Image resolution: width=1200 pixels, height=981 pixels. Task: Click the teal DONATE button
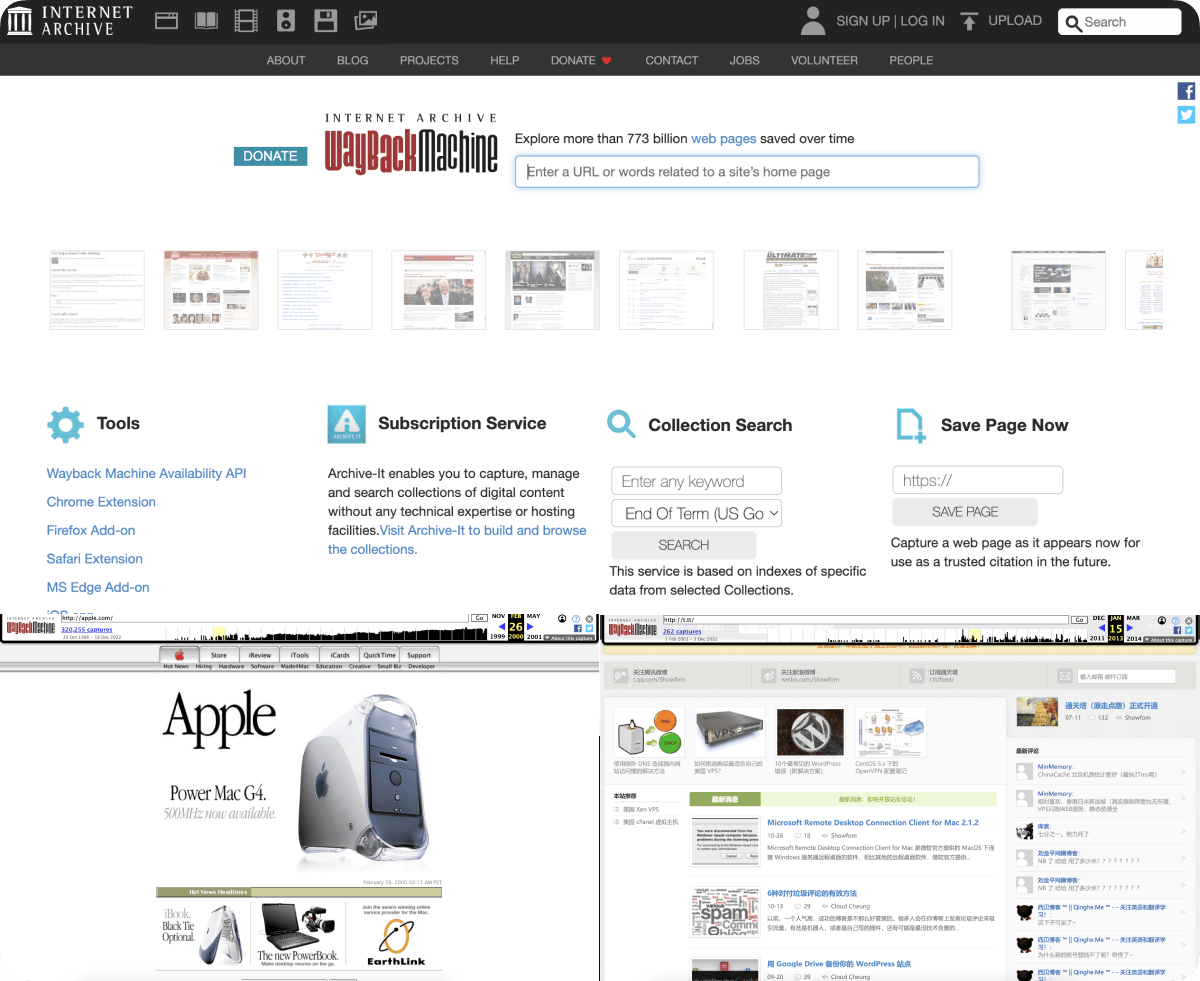(270, 156)
